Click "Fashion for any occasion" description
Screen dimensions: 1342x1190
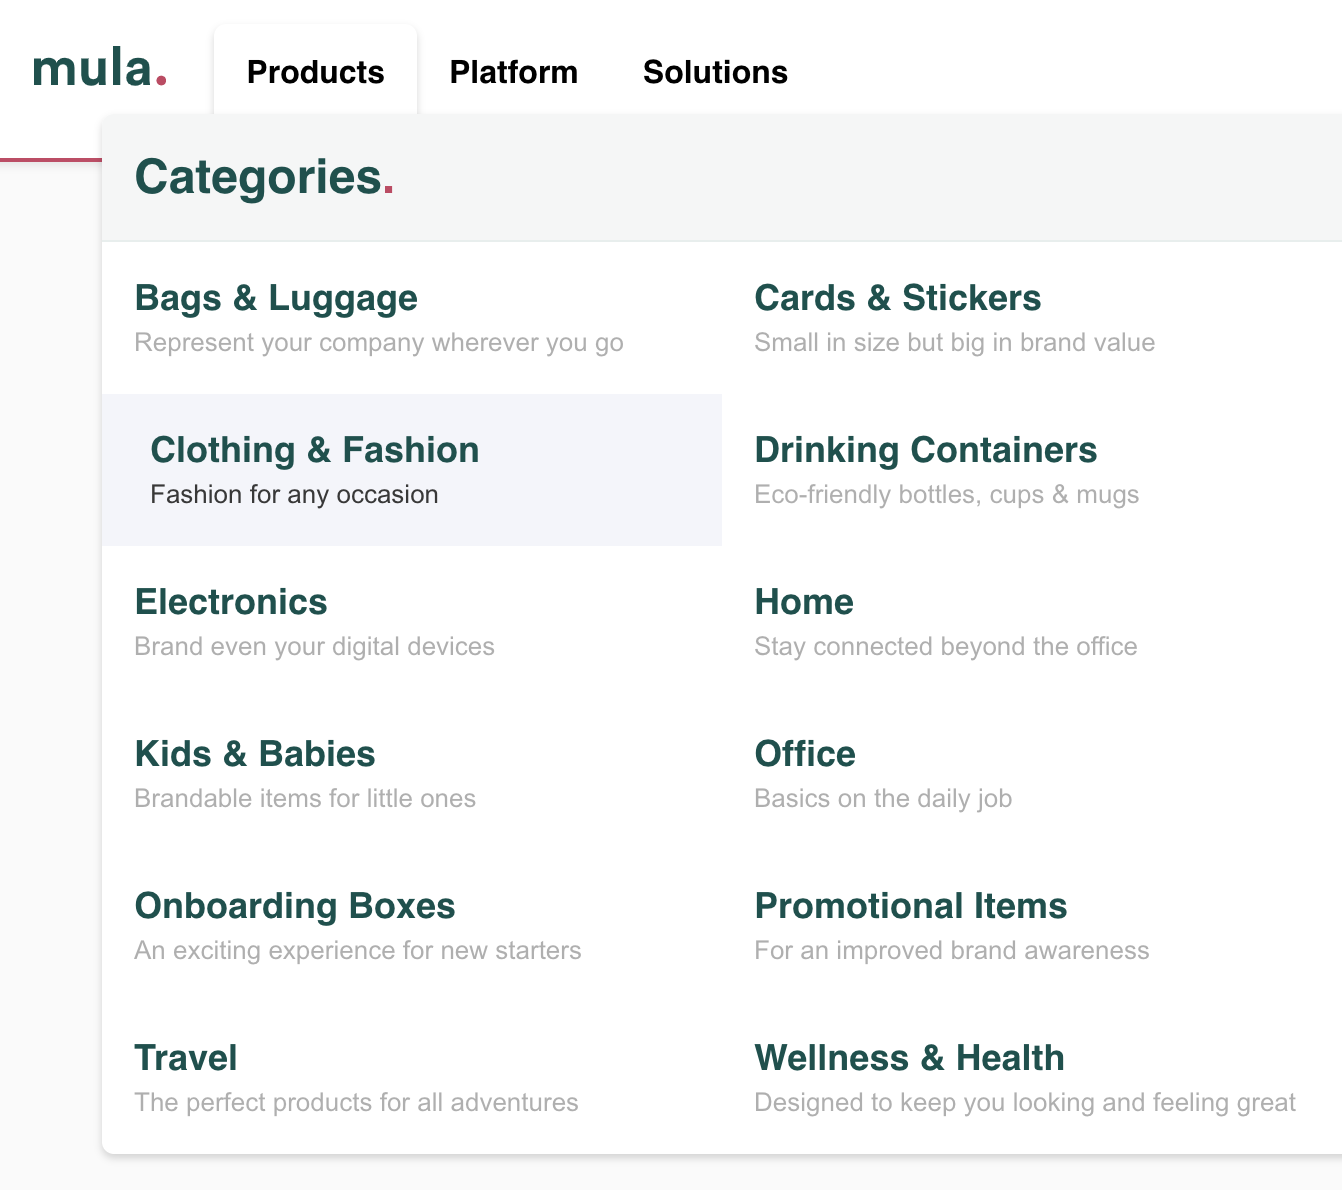pyautogui.click(x=294, y=495)
